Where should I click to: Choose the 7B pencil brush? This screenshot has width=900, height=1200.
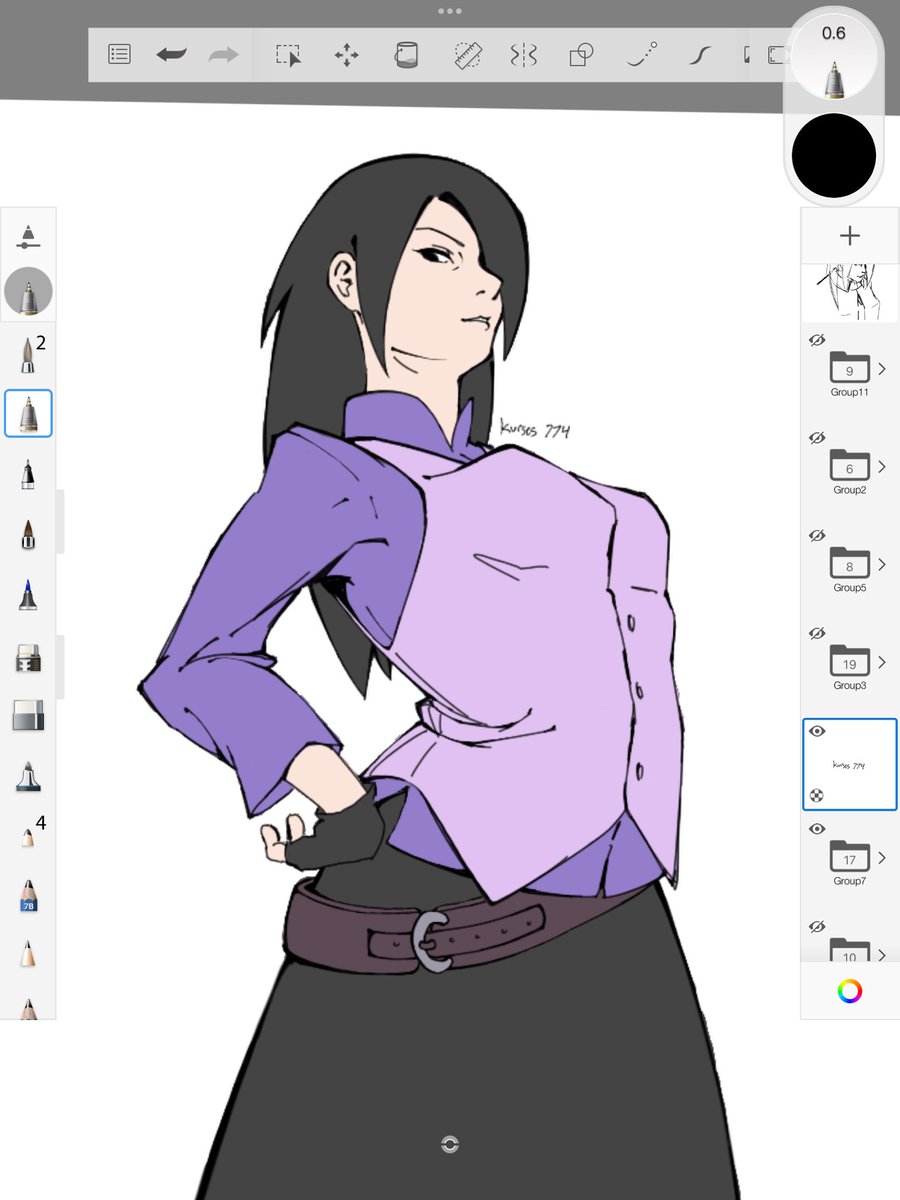click(29, 896)
